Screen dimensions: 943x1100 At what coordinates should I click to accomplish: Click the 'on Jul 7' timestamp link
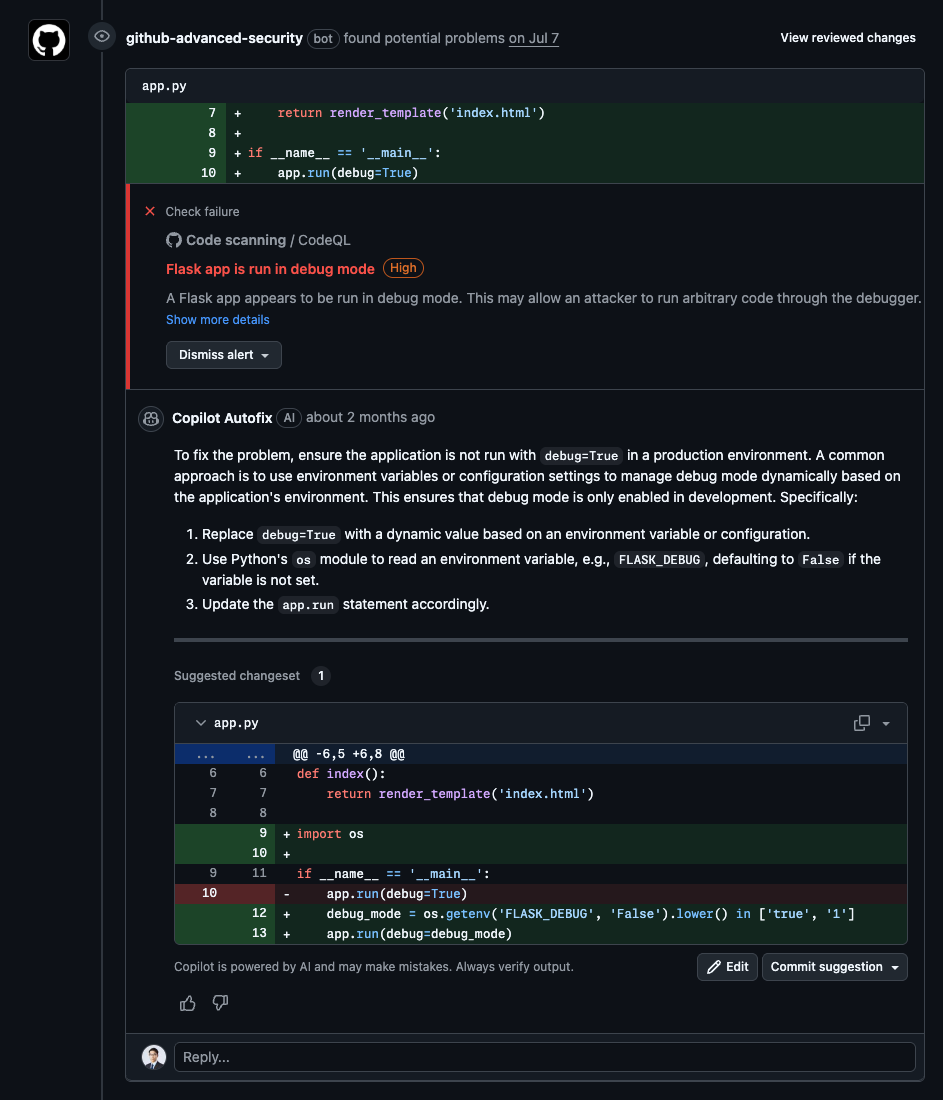click(x=534, y=39)
